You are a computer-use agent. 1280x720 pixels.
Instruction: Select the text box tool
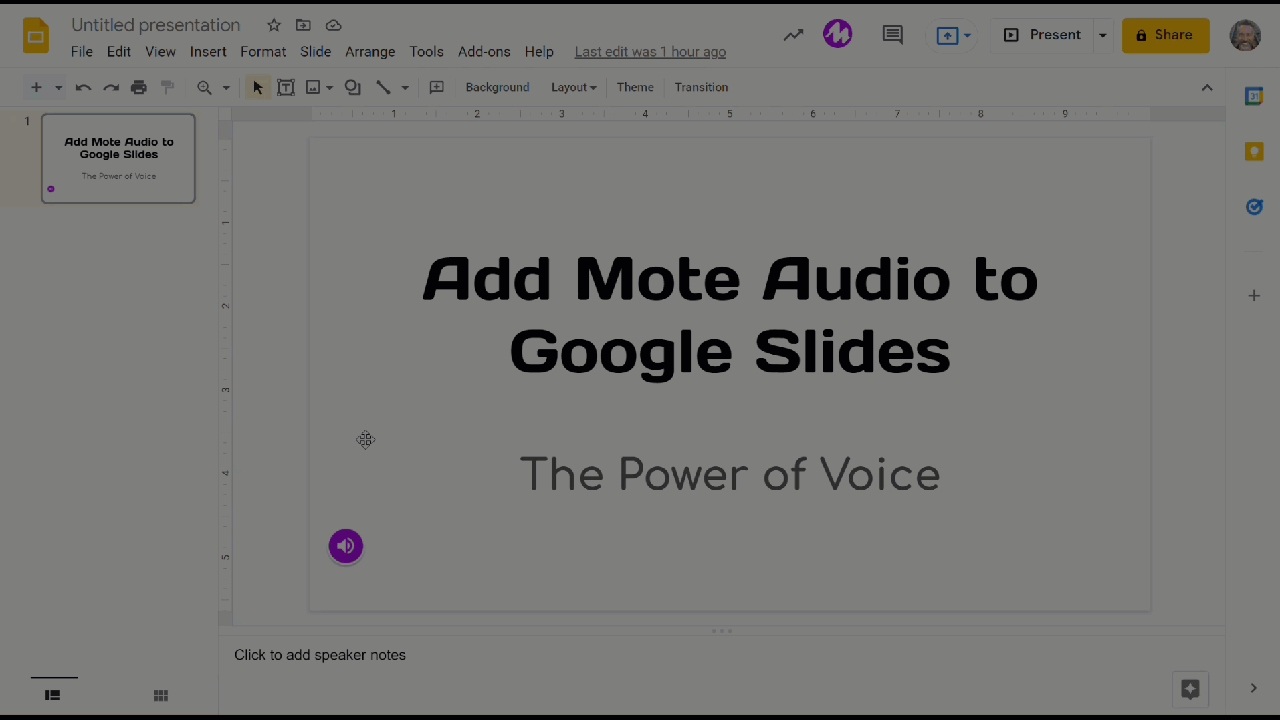click(x=286, y=88)
